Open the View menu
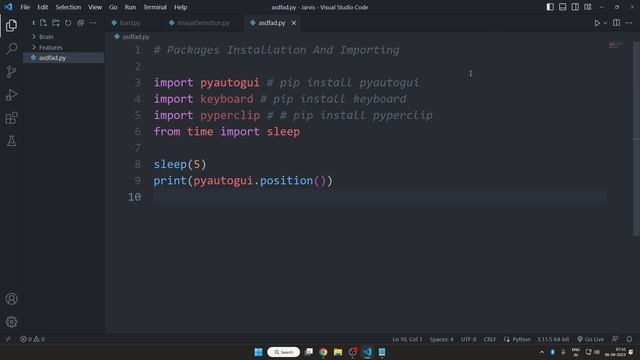 (x=95, y=7)
